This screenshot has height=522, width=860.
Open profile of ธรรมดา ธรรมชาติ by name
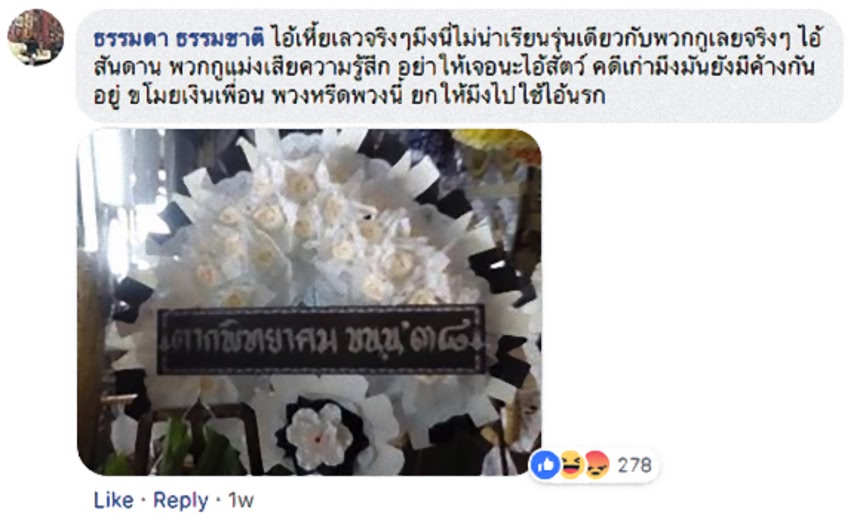pyautogui.click(x=179, y=39)
